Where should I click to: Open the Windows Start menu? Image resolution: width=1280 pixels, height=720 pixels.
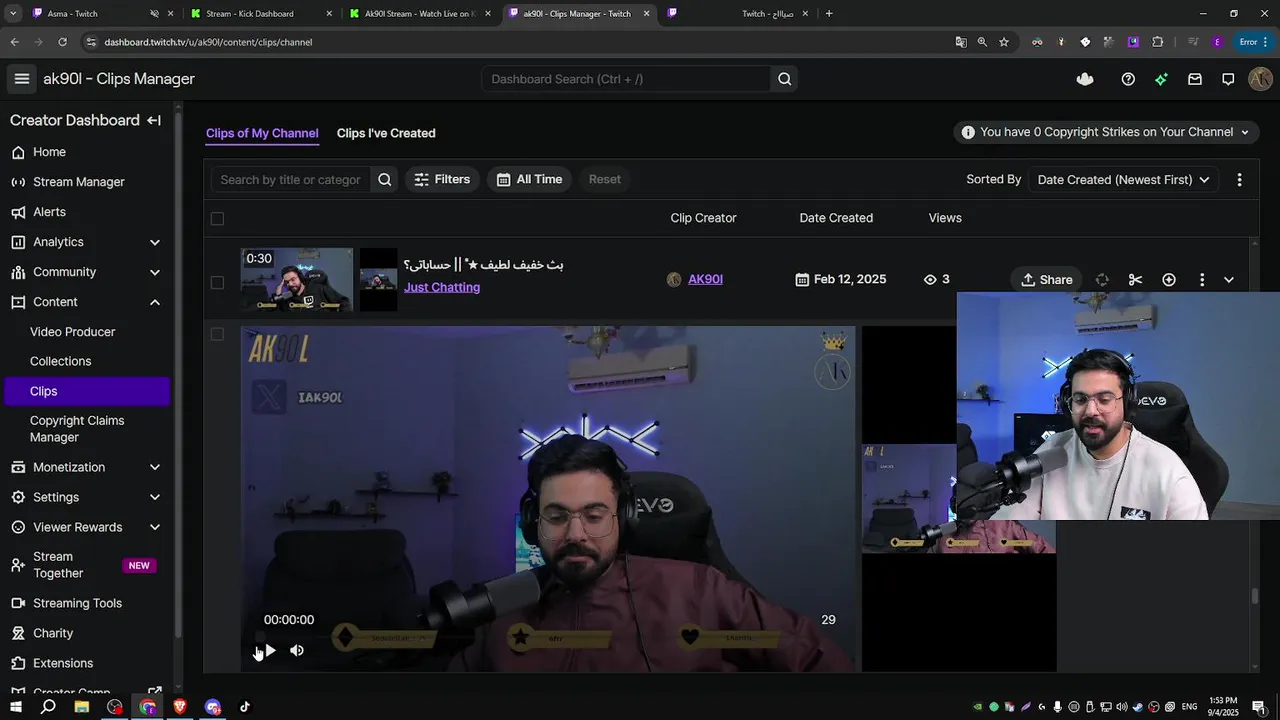pos(15,707)
